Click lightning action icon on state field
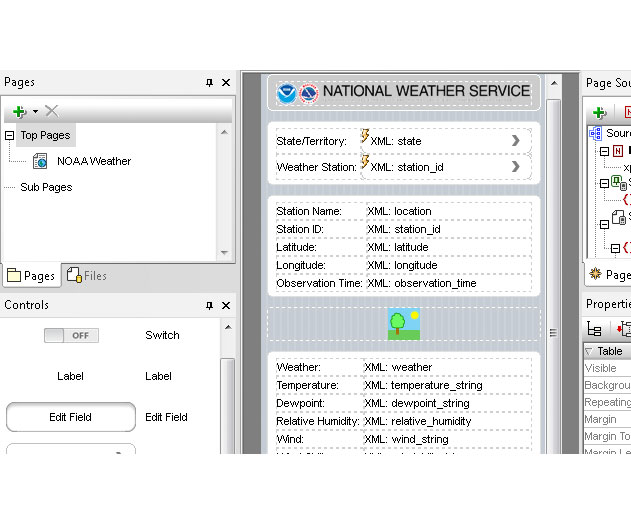631x522 pixels. (x=365, y=136)
